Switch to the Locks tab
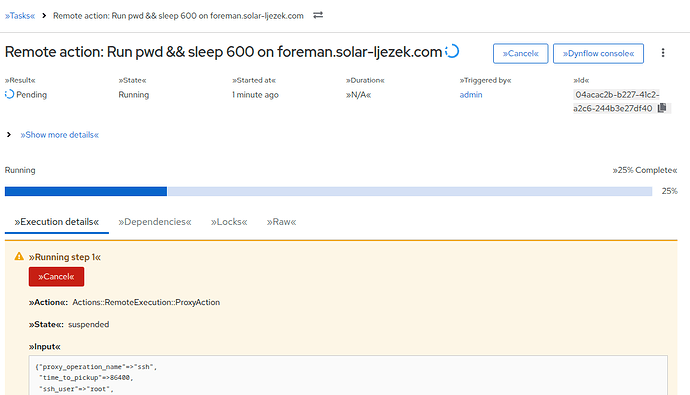690x395 pixels. pos(229,222)
